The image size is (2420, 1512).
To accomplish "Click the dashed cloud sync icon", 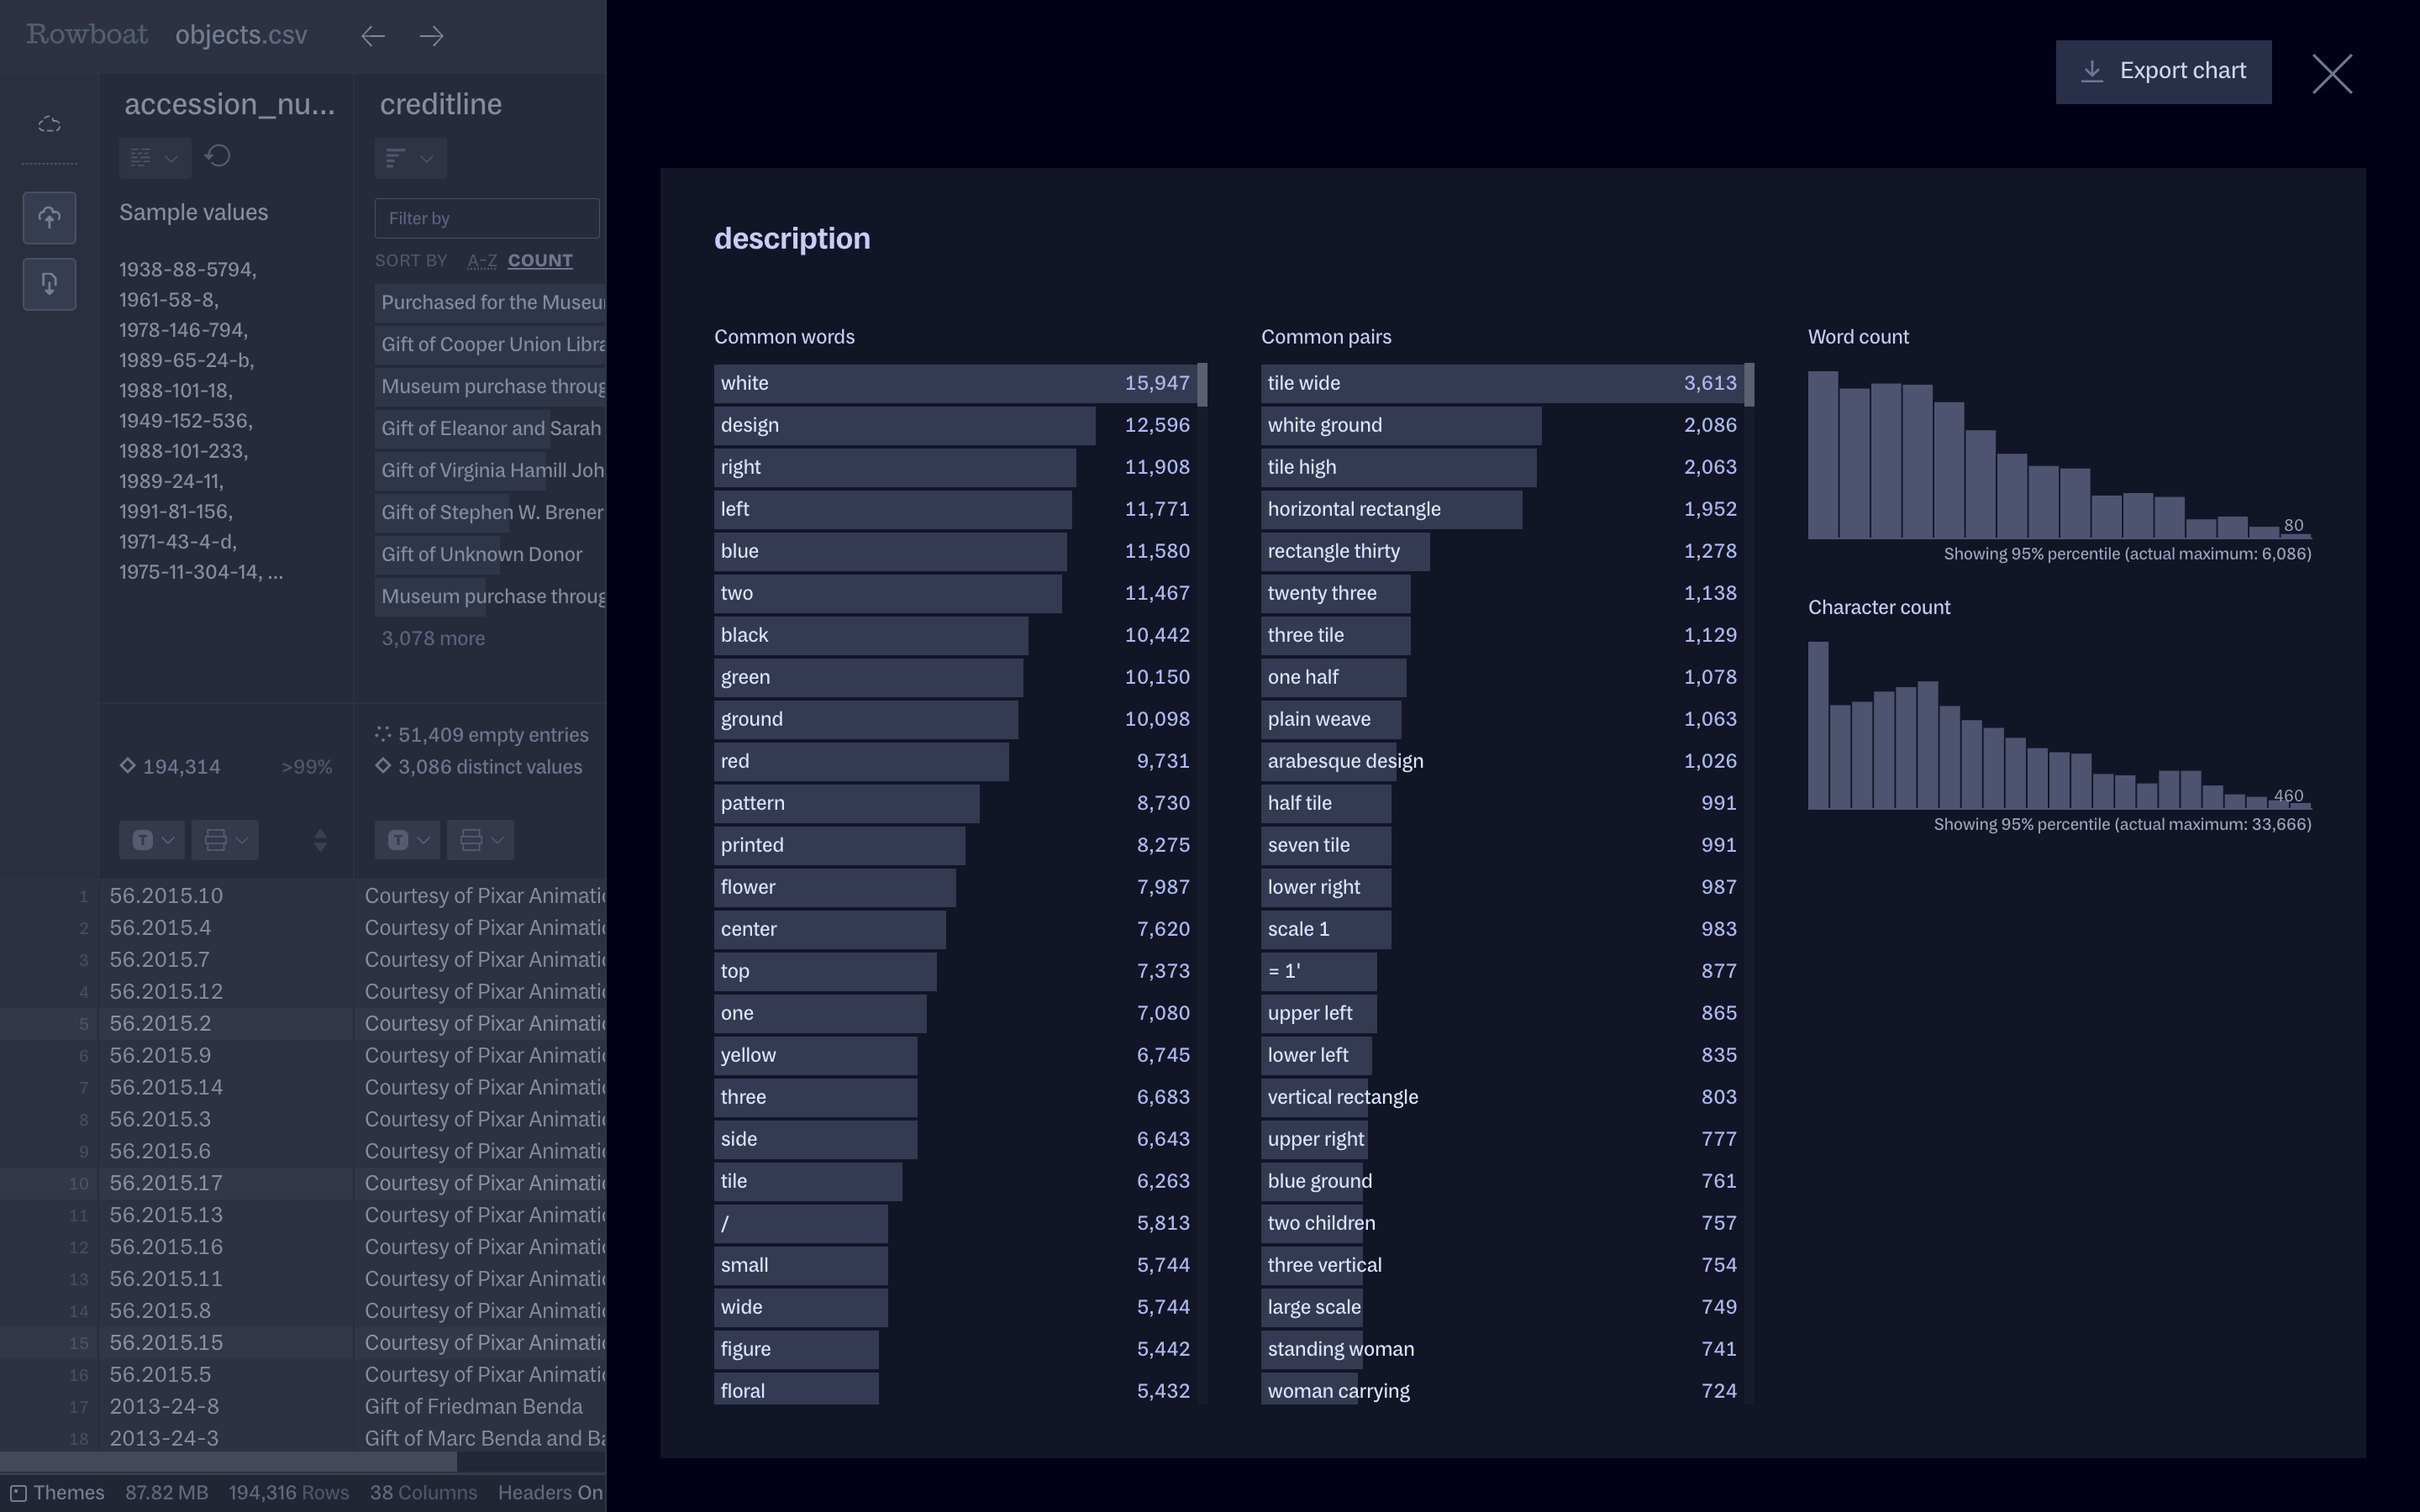I will click(49, 125).
